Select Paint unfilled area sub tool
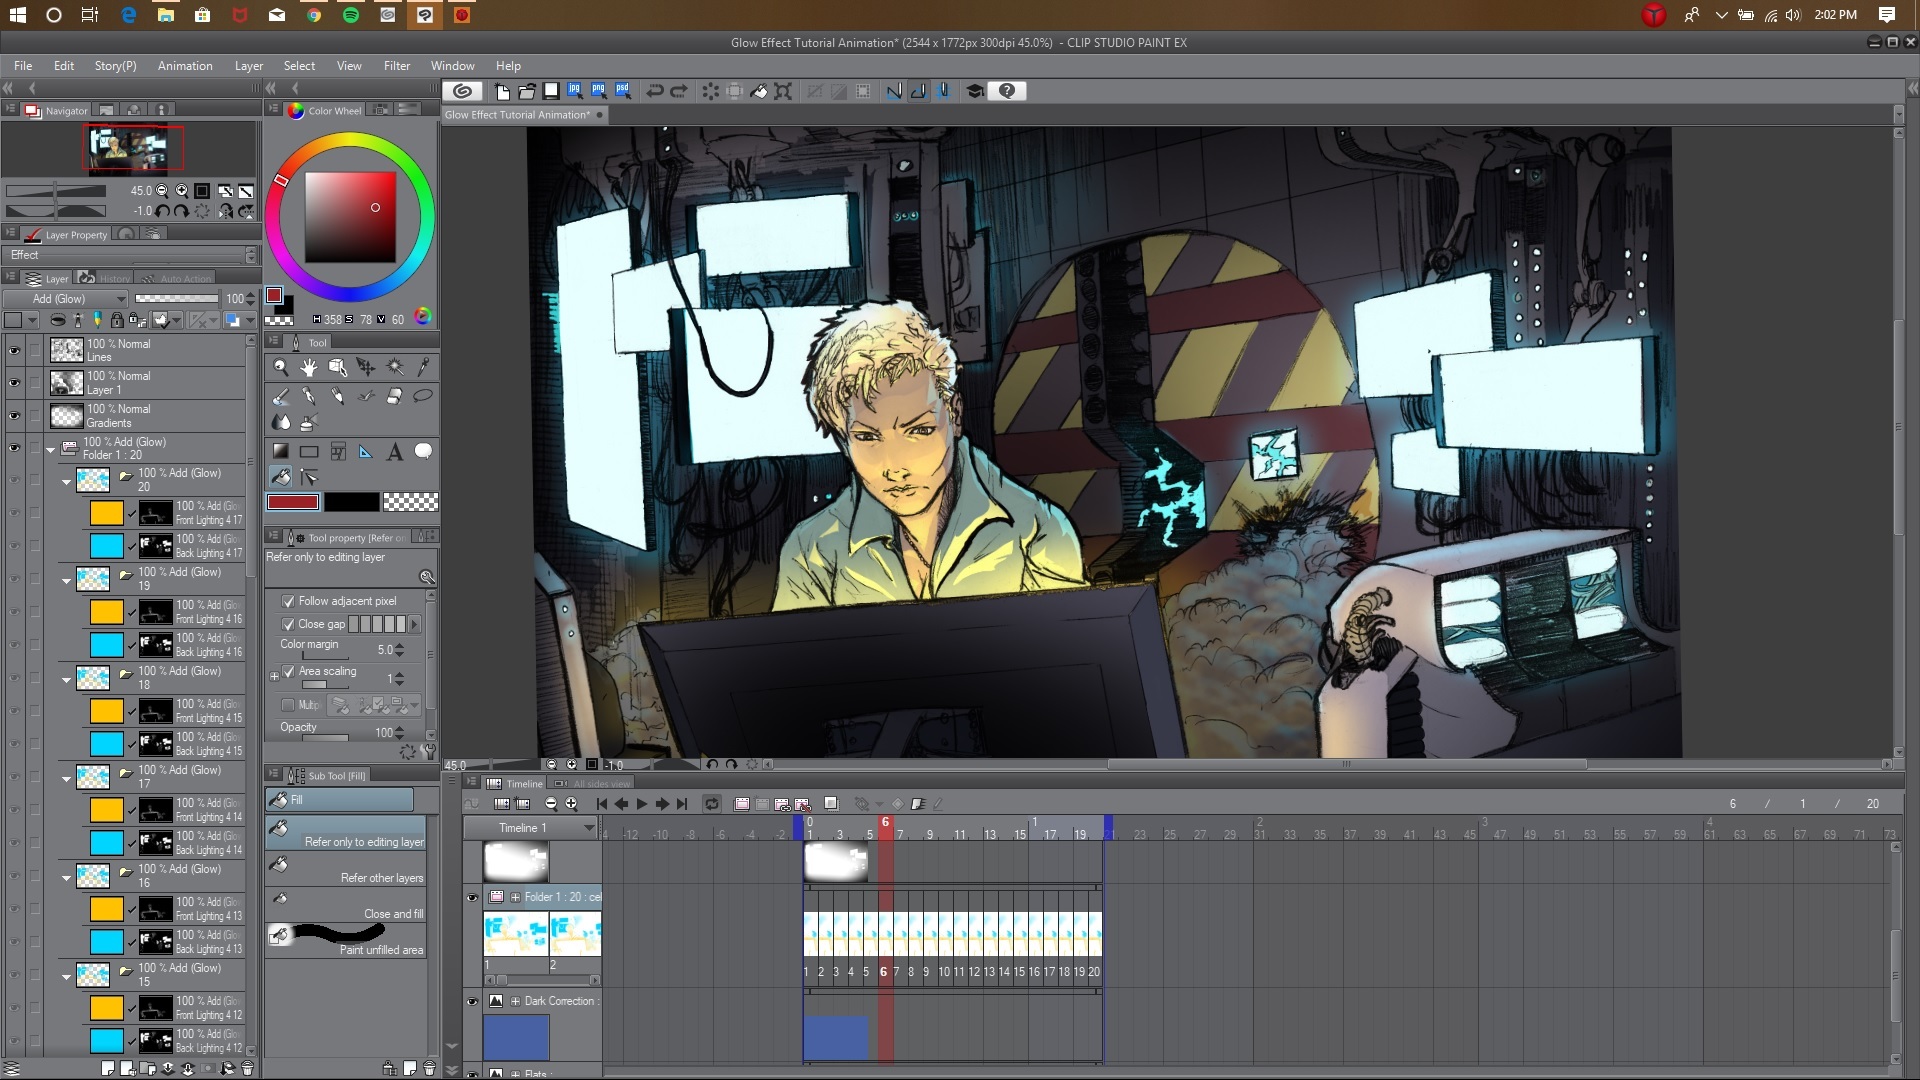 [346, 940]
